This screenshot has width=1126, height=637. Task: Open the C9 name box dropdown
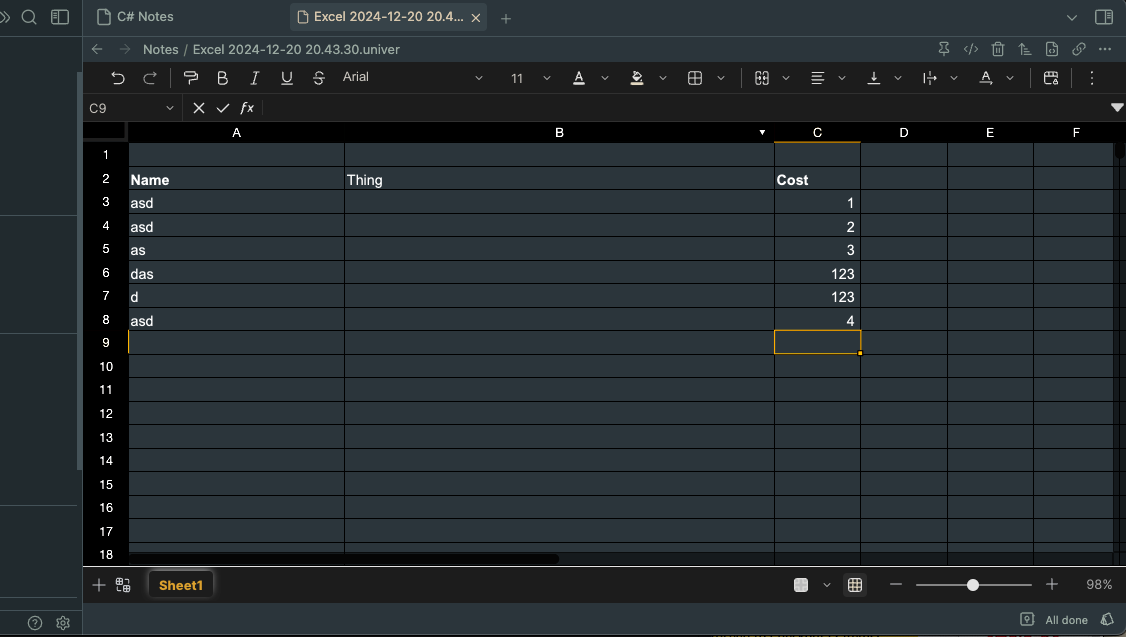169,108
